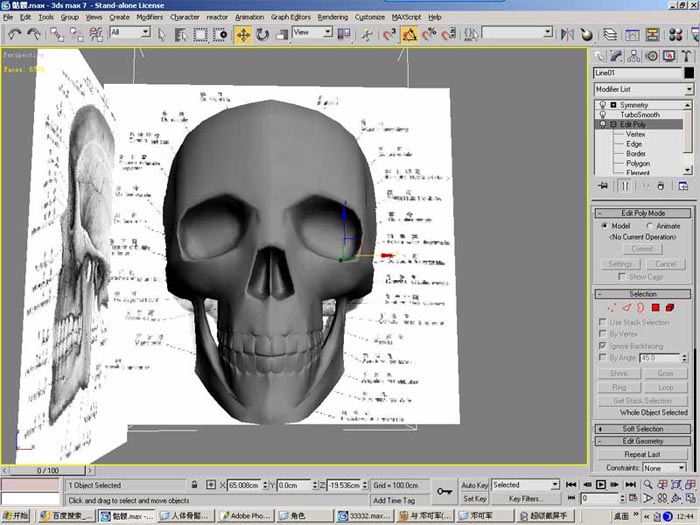
Task: Click Configure Modifier Sets icon
Action: point(683,186)
